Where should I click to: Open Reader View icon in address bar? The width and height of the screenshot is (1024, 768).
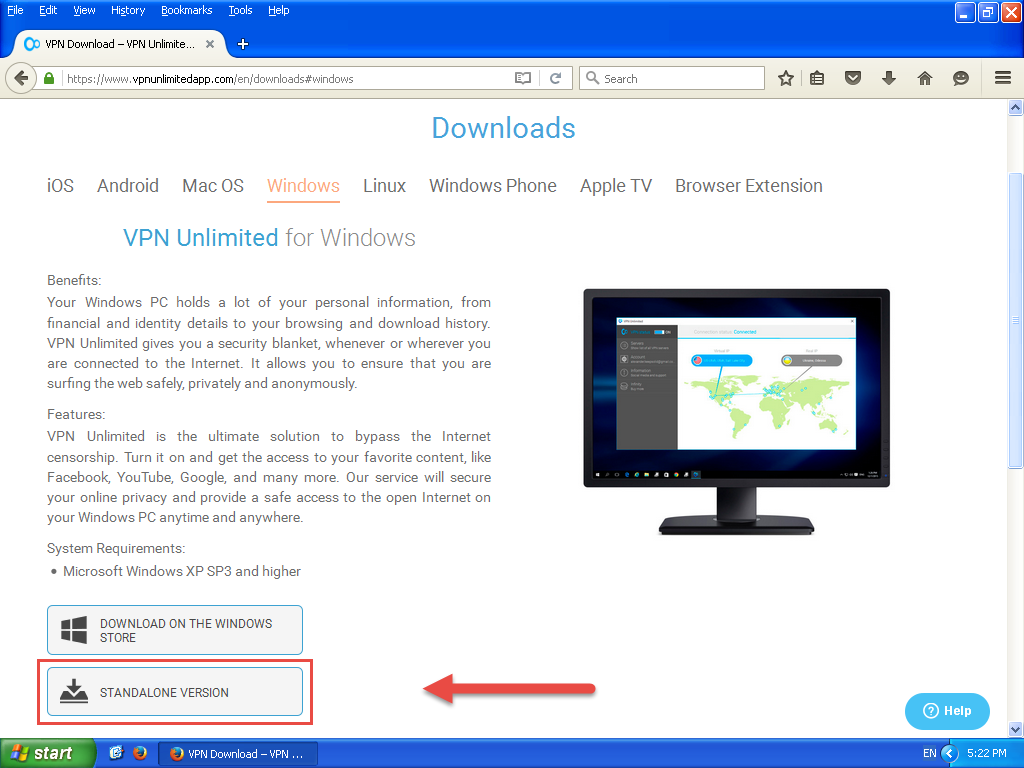(522, 78)
